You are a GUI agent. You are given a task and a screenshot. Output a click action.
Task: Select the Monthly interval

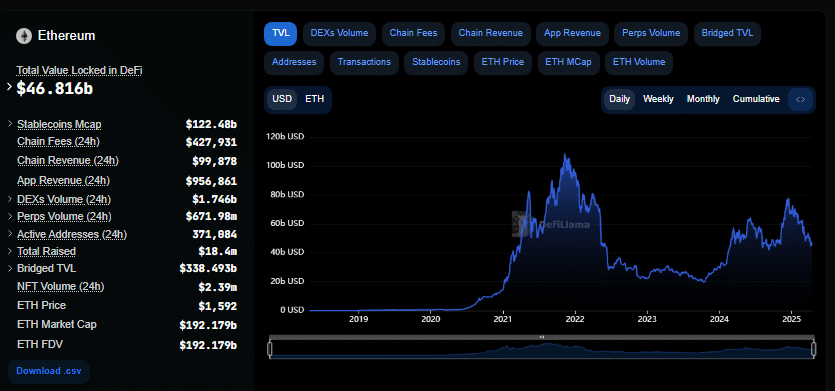[x=703, y=100]
